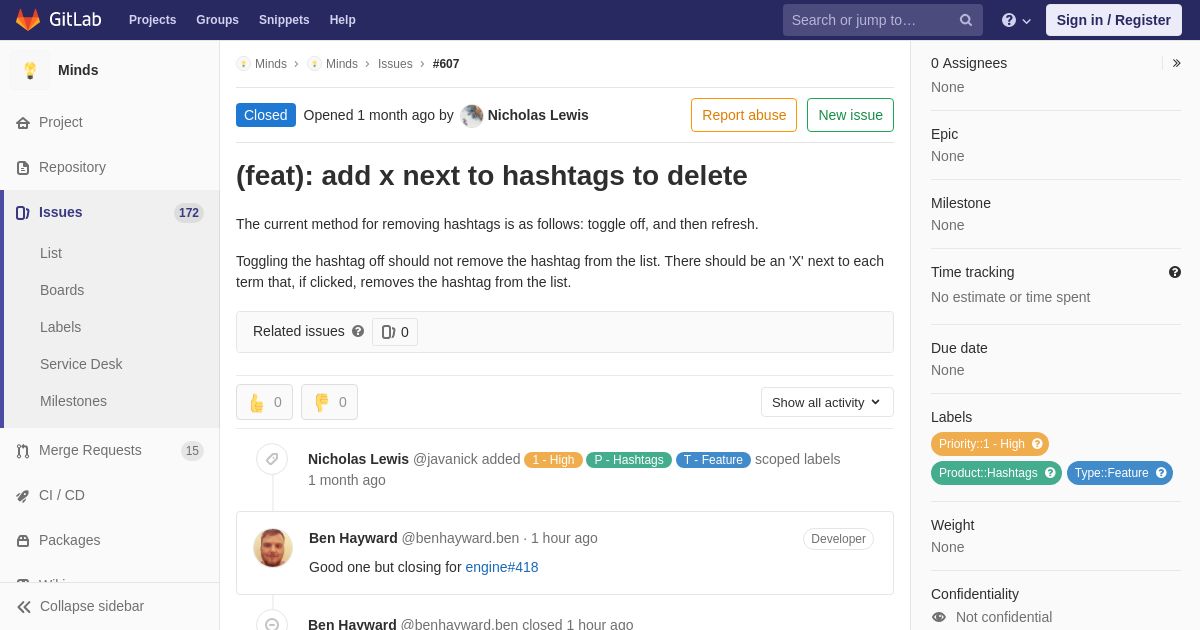Open Snippets in top navbar

point(284,20)
